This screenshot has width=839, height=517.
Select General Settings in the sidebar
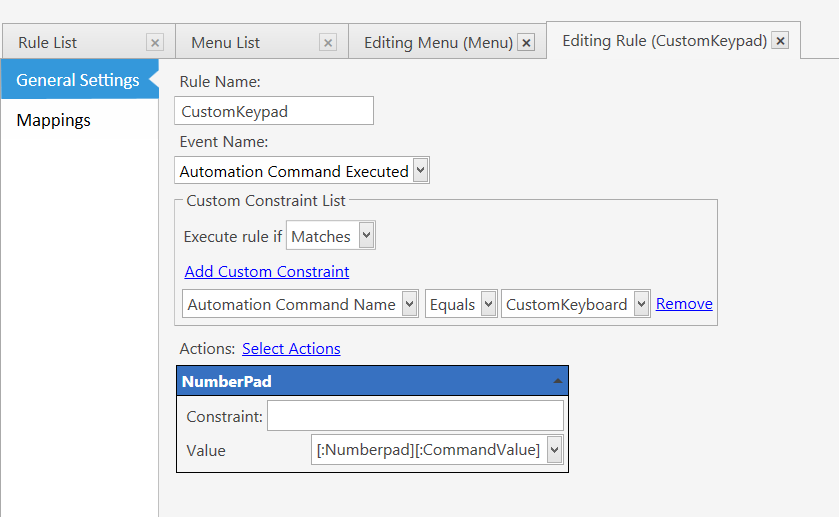(x=78, y=80)
